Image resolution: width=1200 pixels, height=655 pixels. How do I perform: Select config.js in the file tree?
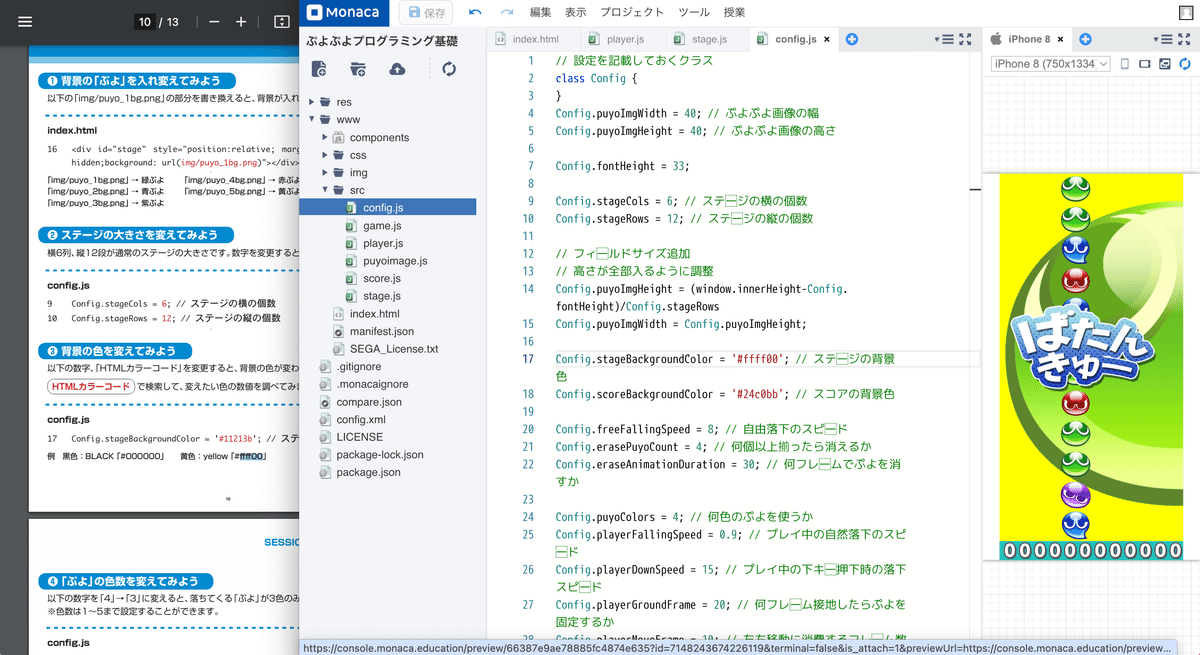point(388,208)
